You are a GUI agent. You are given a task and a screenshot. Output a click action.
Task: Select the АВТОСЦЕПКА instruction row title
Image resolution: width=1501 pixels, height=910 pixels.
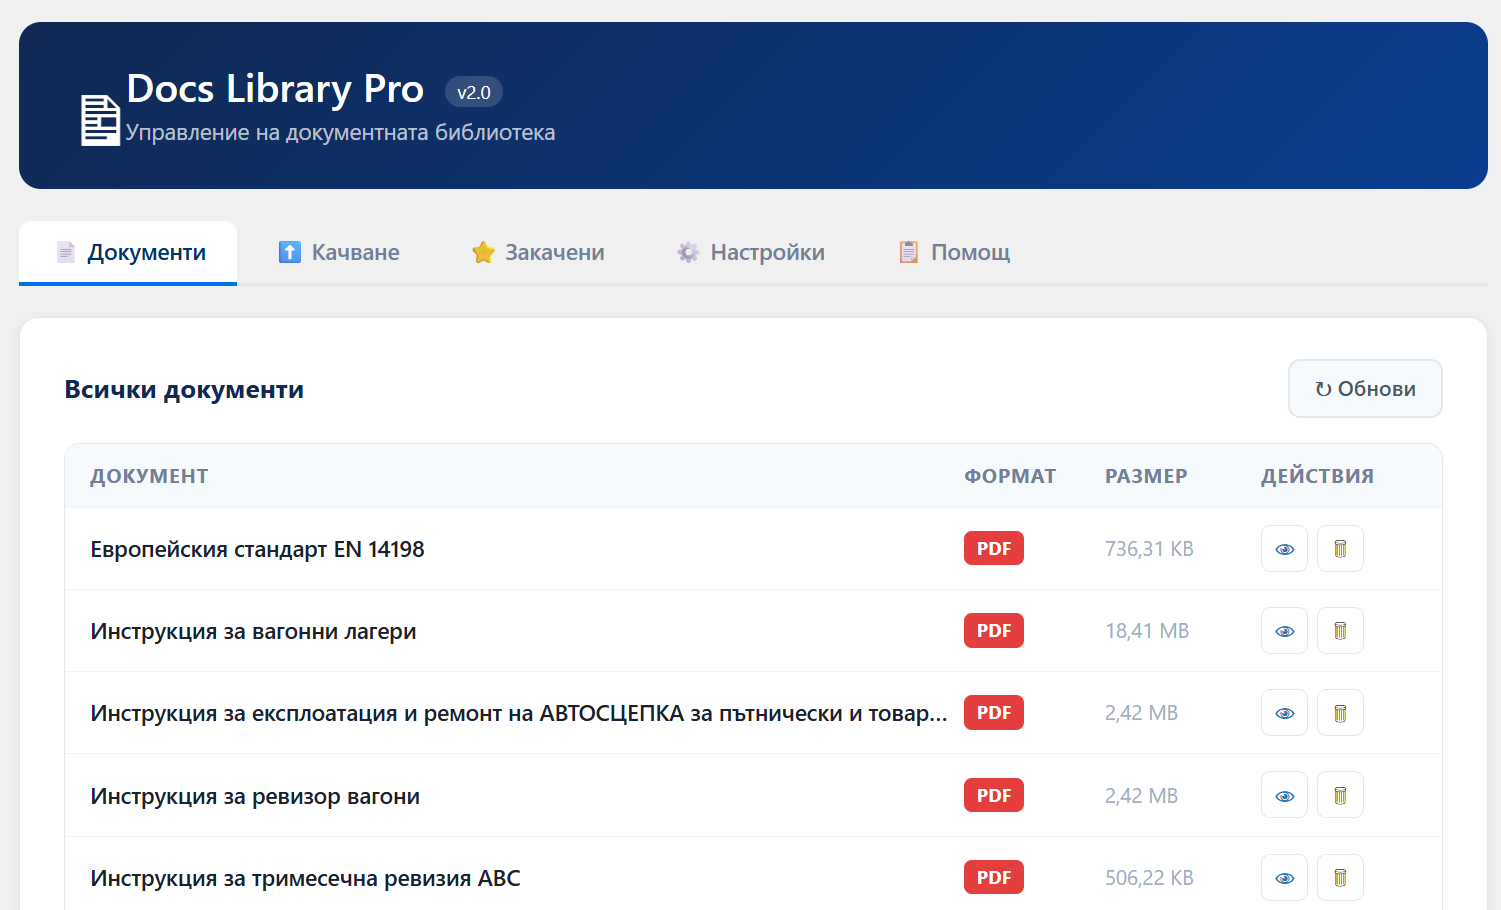pos(518,713)
